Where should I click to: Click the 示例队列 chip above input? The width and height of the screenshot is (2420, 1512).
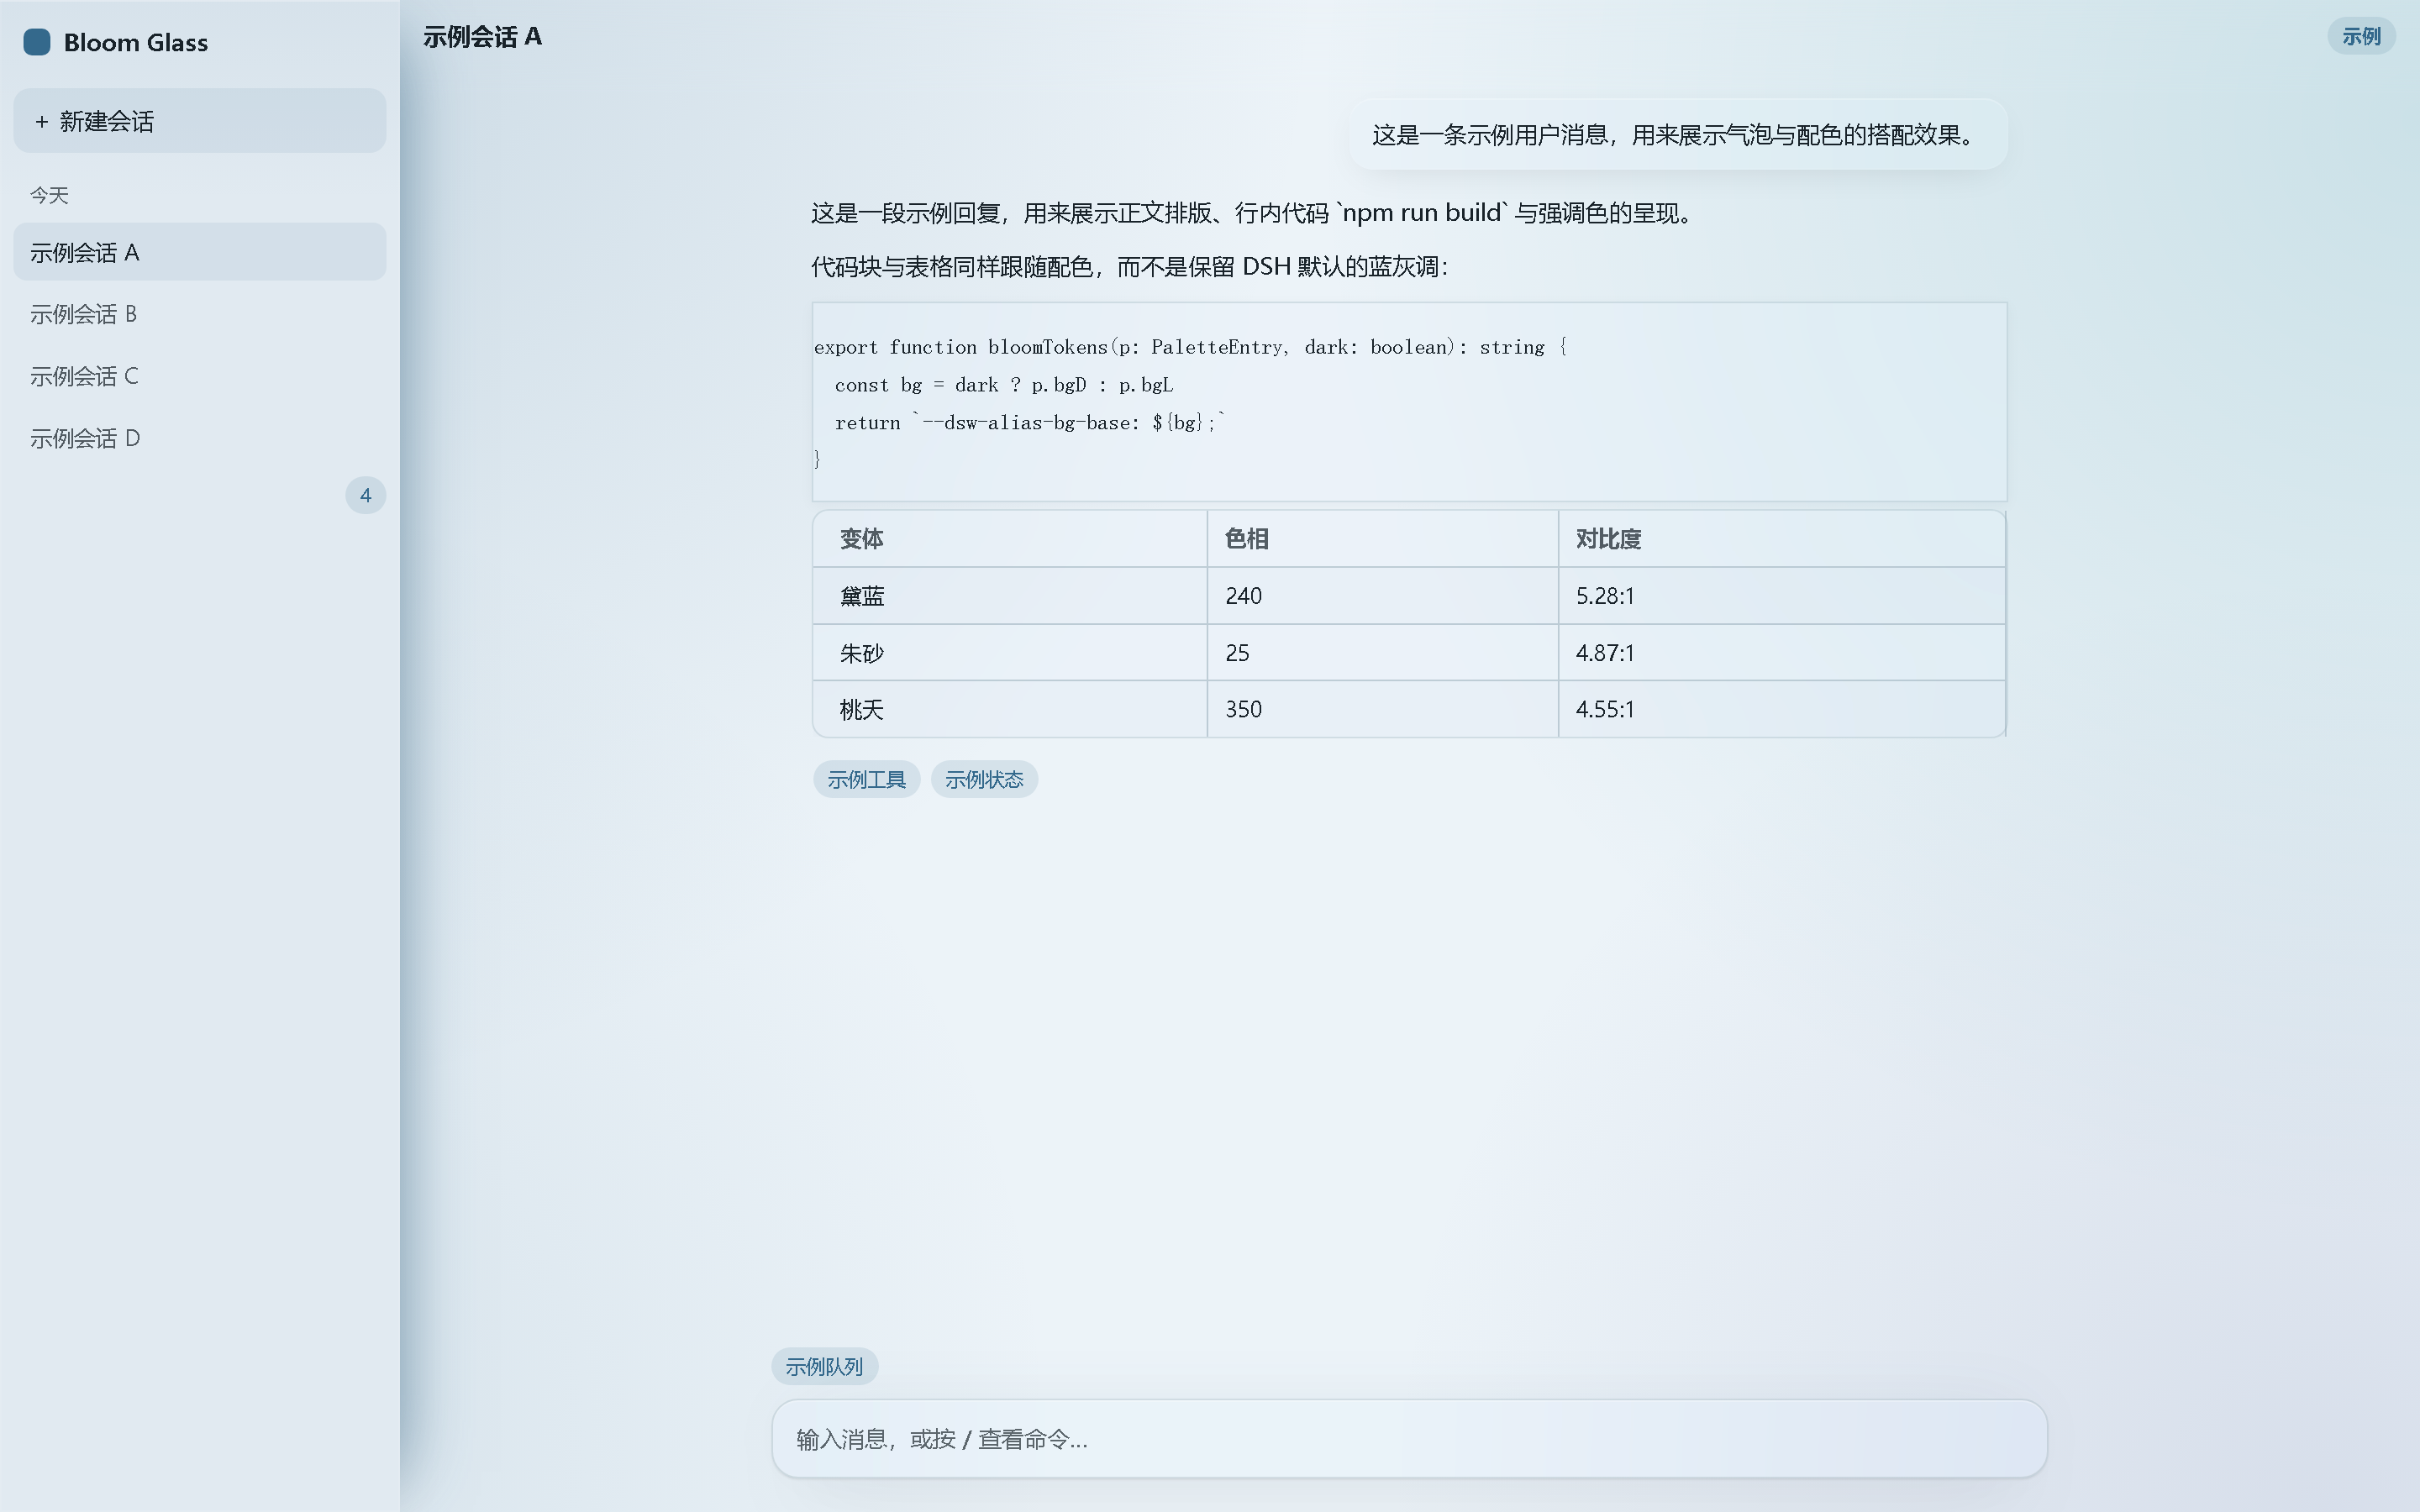point(824,1366)
